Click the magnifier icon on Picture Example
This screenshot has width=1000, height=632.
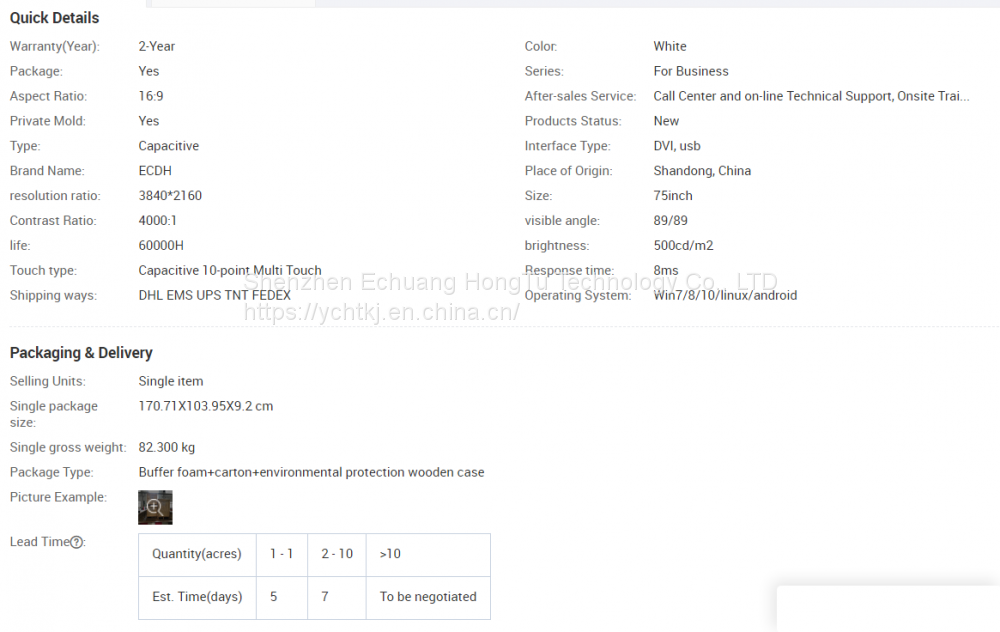(x=155, y=507)
